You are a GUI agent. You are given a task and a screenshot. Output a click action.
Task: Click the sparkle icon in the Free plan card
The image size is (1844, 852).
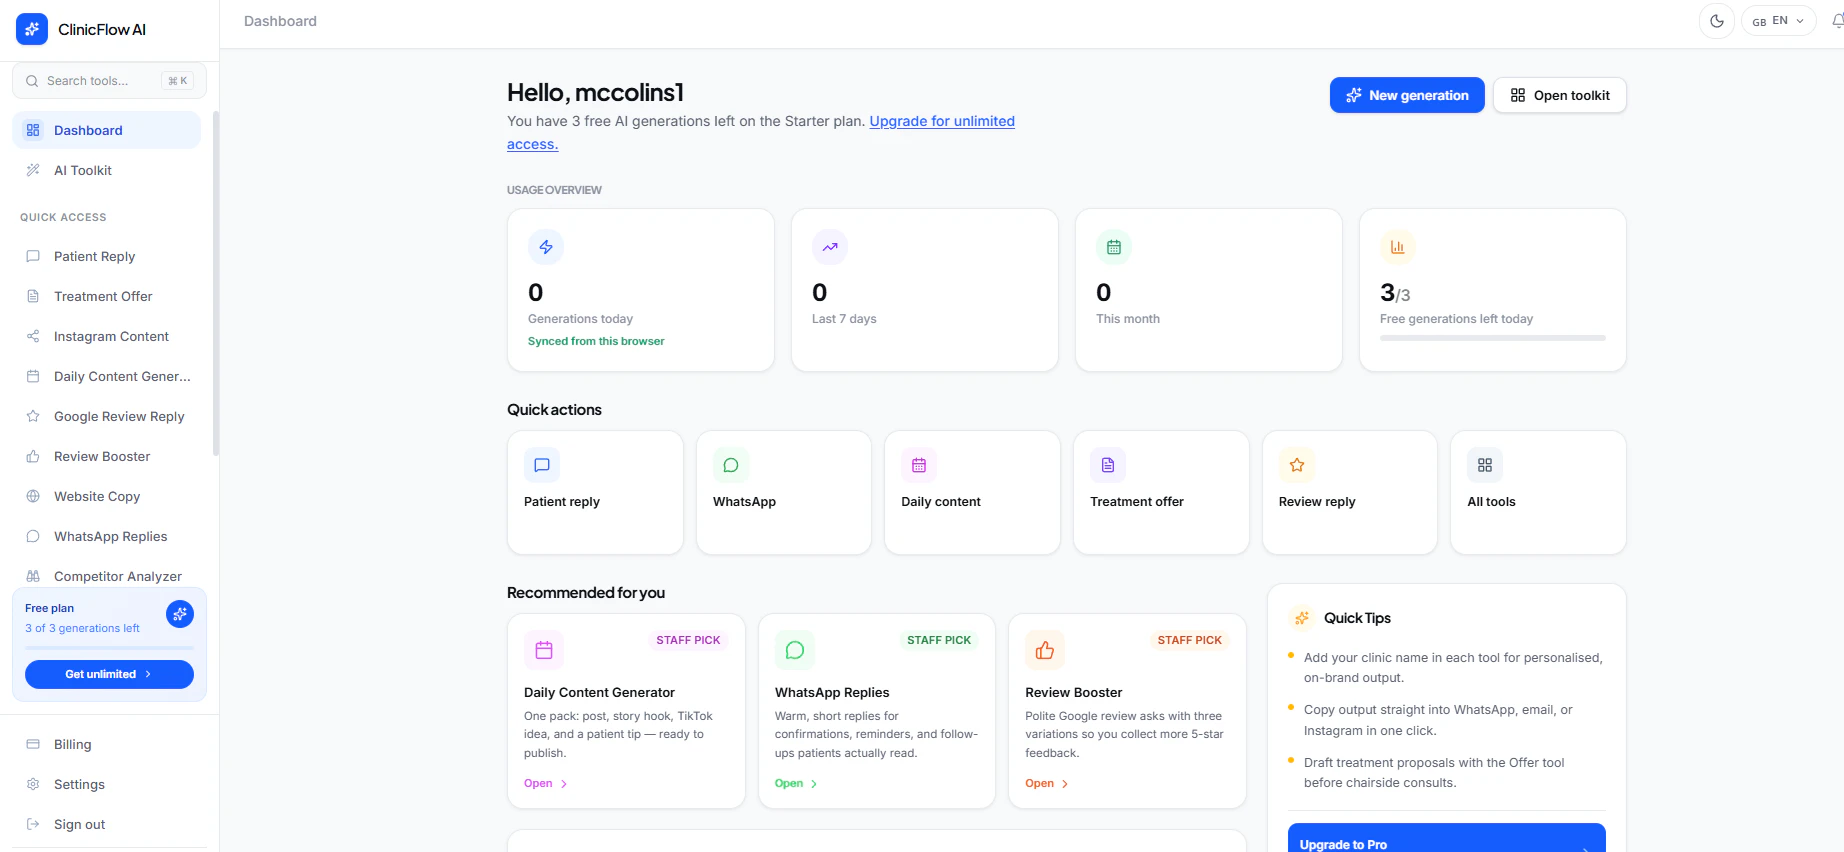pos(180,614)
